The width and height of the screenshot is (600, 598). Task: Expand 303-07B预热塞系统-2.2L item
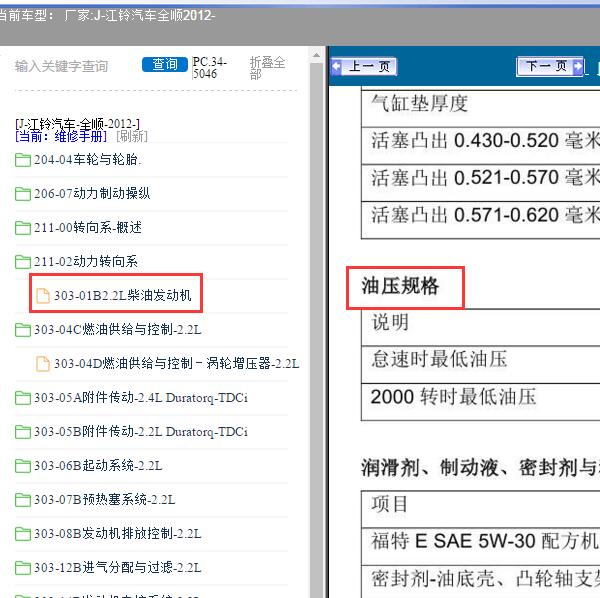104,500
